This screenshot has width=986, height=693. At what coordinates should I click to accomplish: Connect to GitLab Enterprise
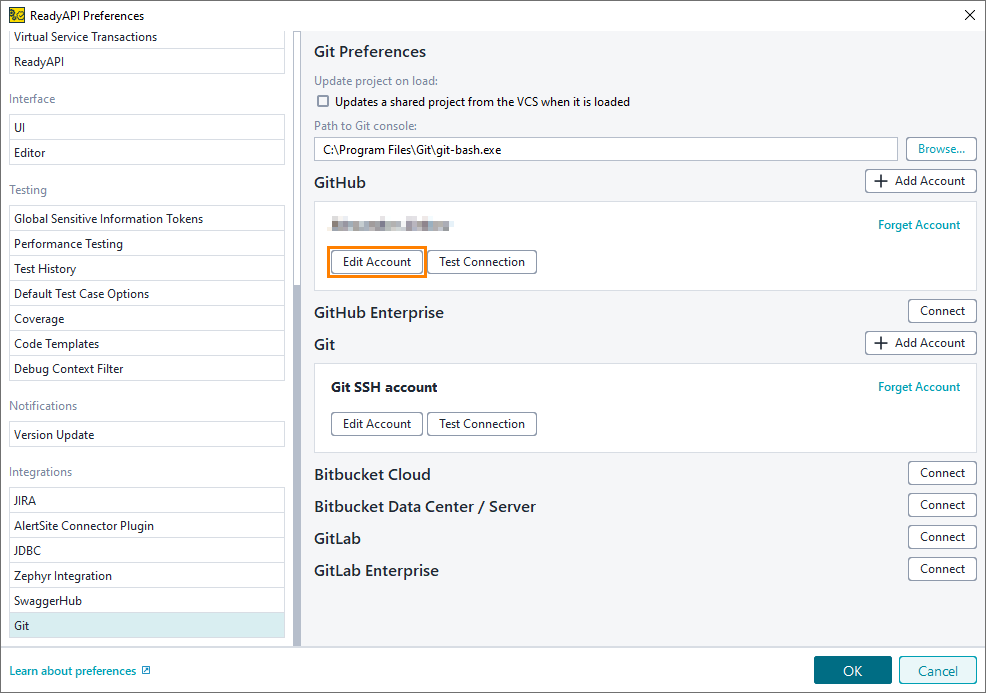(x=942, y=569)
